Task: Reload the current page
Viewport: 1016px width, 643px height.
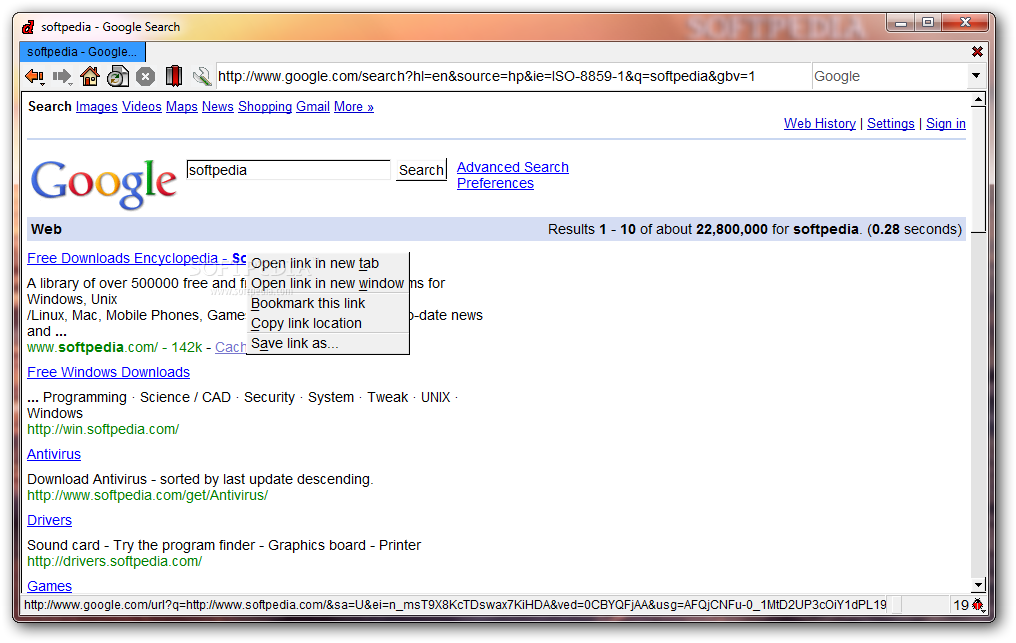Action: click(x=118, y=76)
